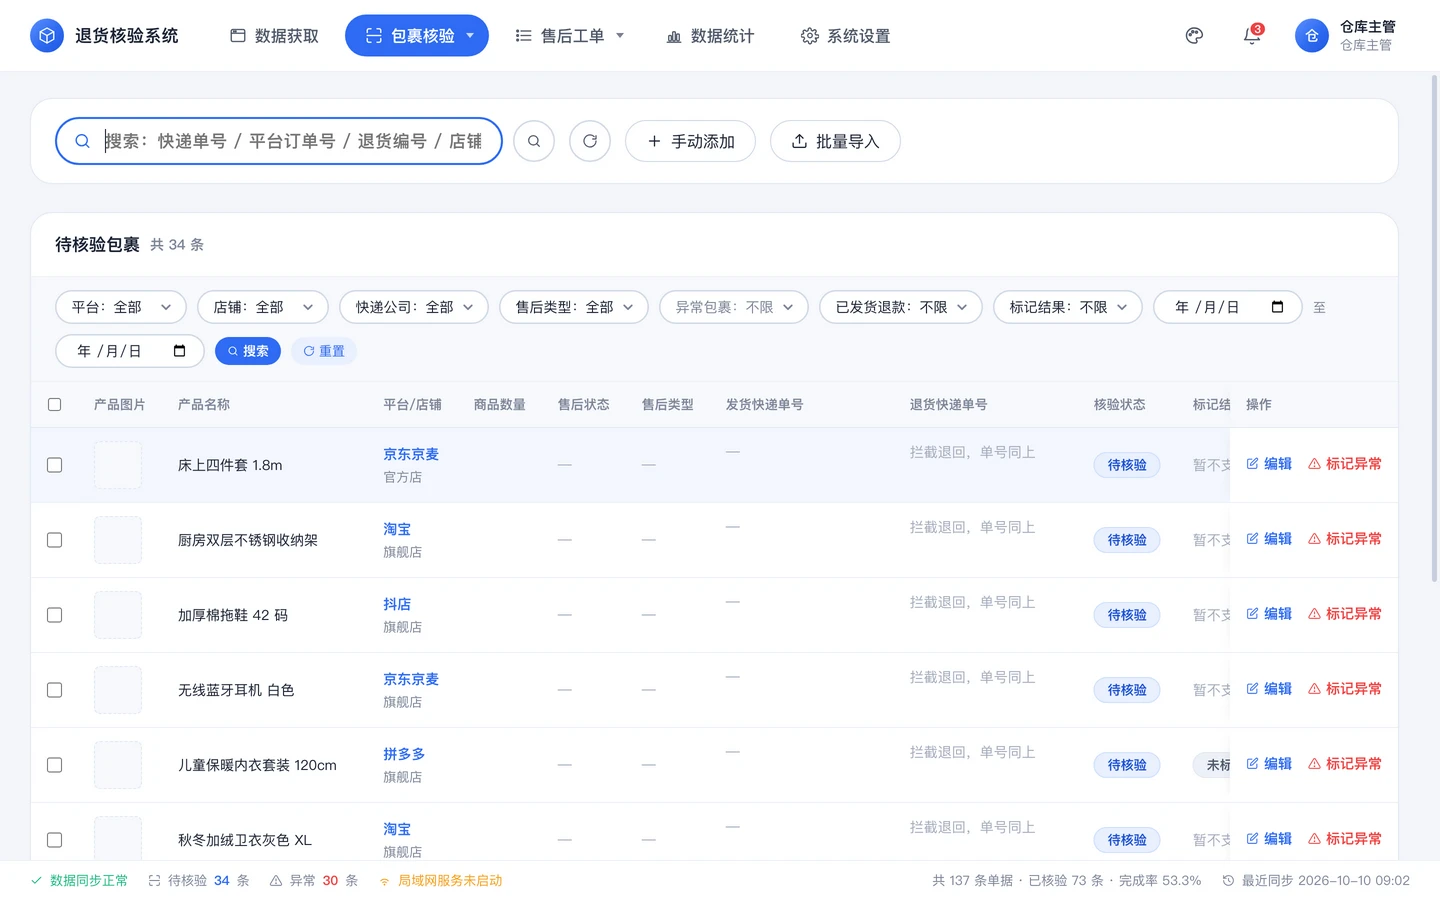Check the 儿童保暖内衣套装 120cm row
Viewport: 1440px width, 900px height.
pyautogui.click(x=55, y=765)
